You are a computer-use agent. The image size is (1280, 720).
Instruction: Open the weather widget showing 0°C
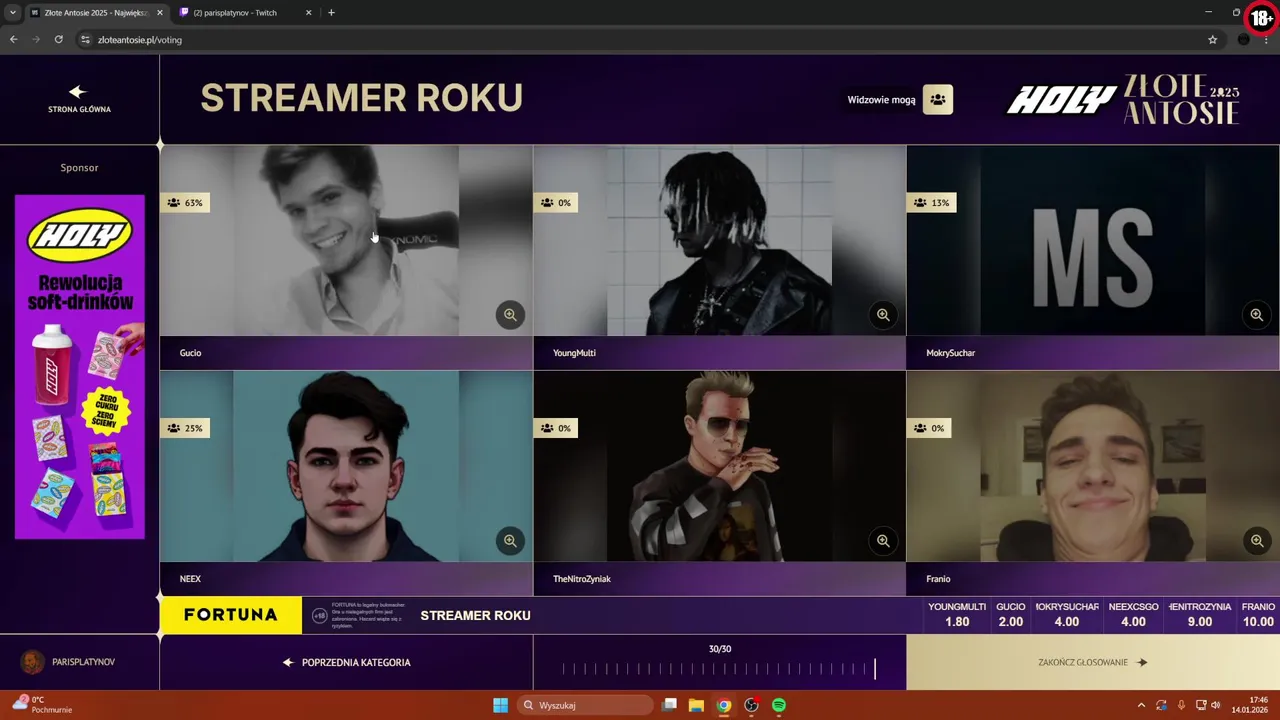[x=42, y=705]
